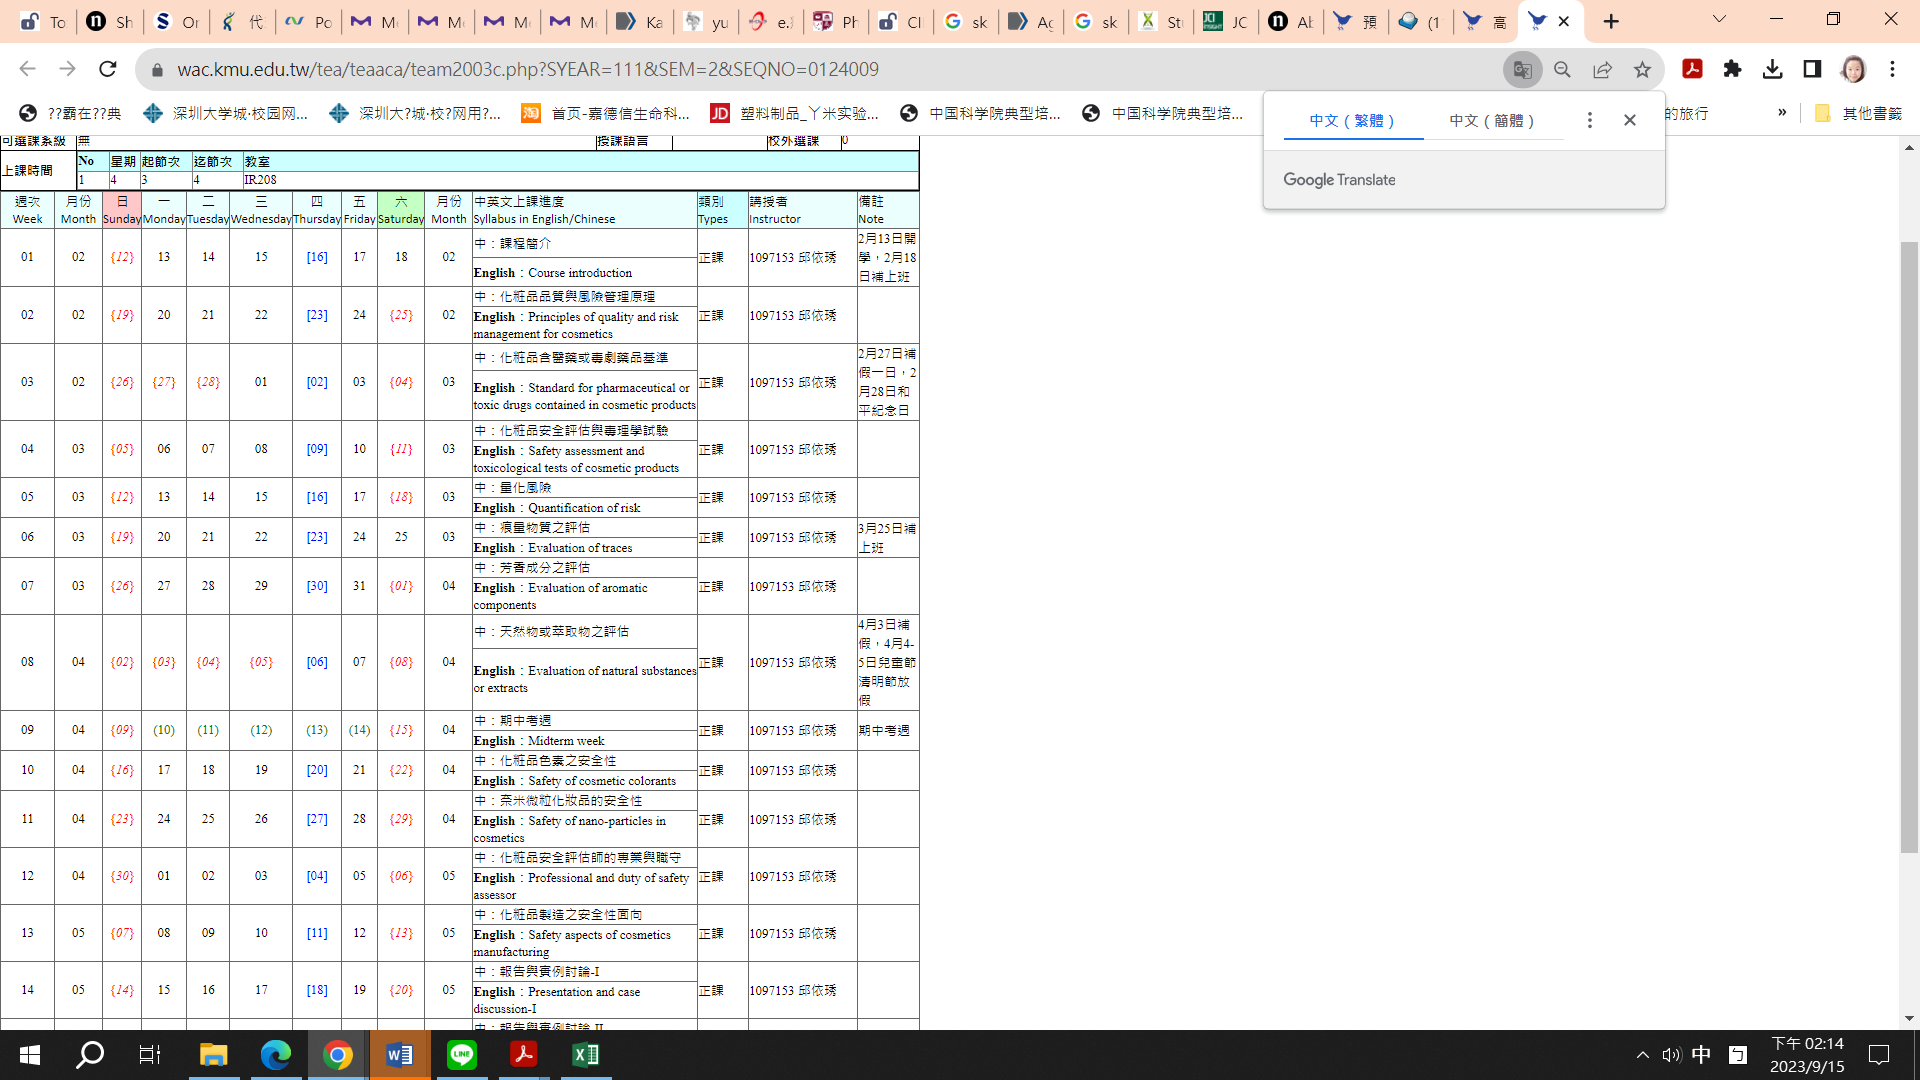Toggle the 中 input method indicator
The width and height of the screenshot is (1920, 1080).
(1701, 1055)
